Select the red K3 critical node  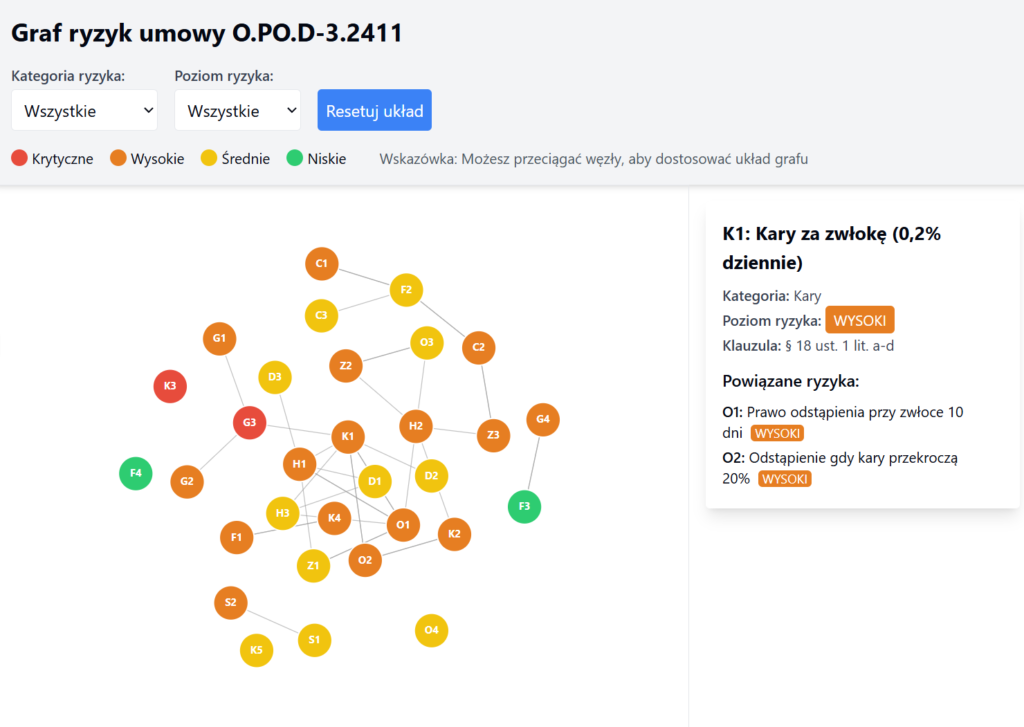click(170, 386)
